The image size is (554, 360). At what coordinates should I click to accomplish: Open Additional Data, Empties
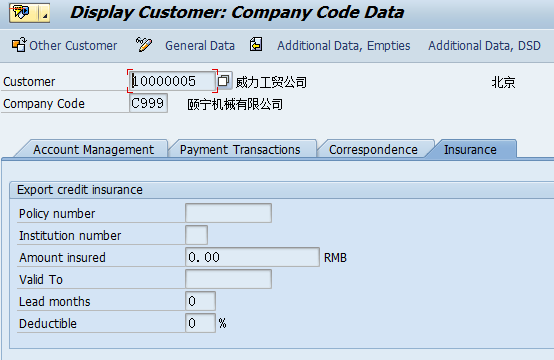coord(343,46)
